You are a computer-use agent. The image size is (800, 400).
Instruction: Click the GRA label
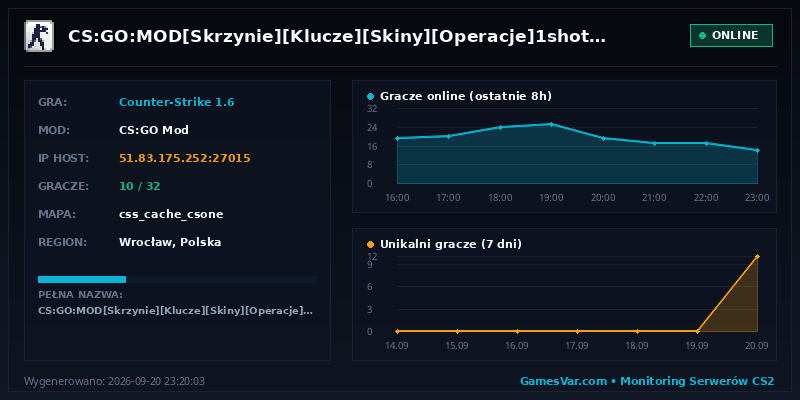tap(53, 103)
